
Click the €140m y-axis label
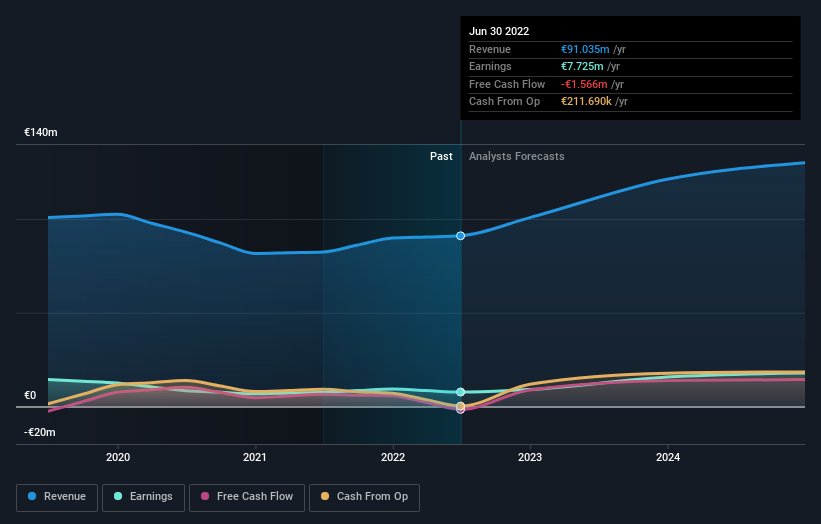pyautogui.click(x=40, y=132)
